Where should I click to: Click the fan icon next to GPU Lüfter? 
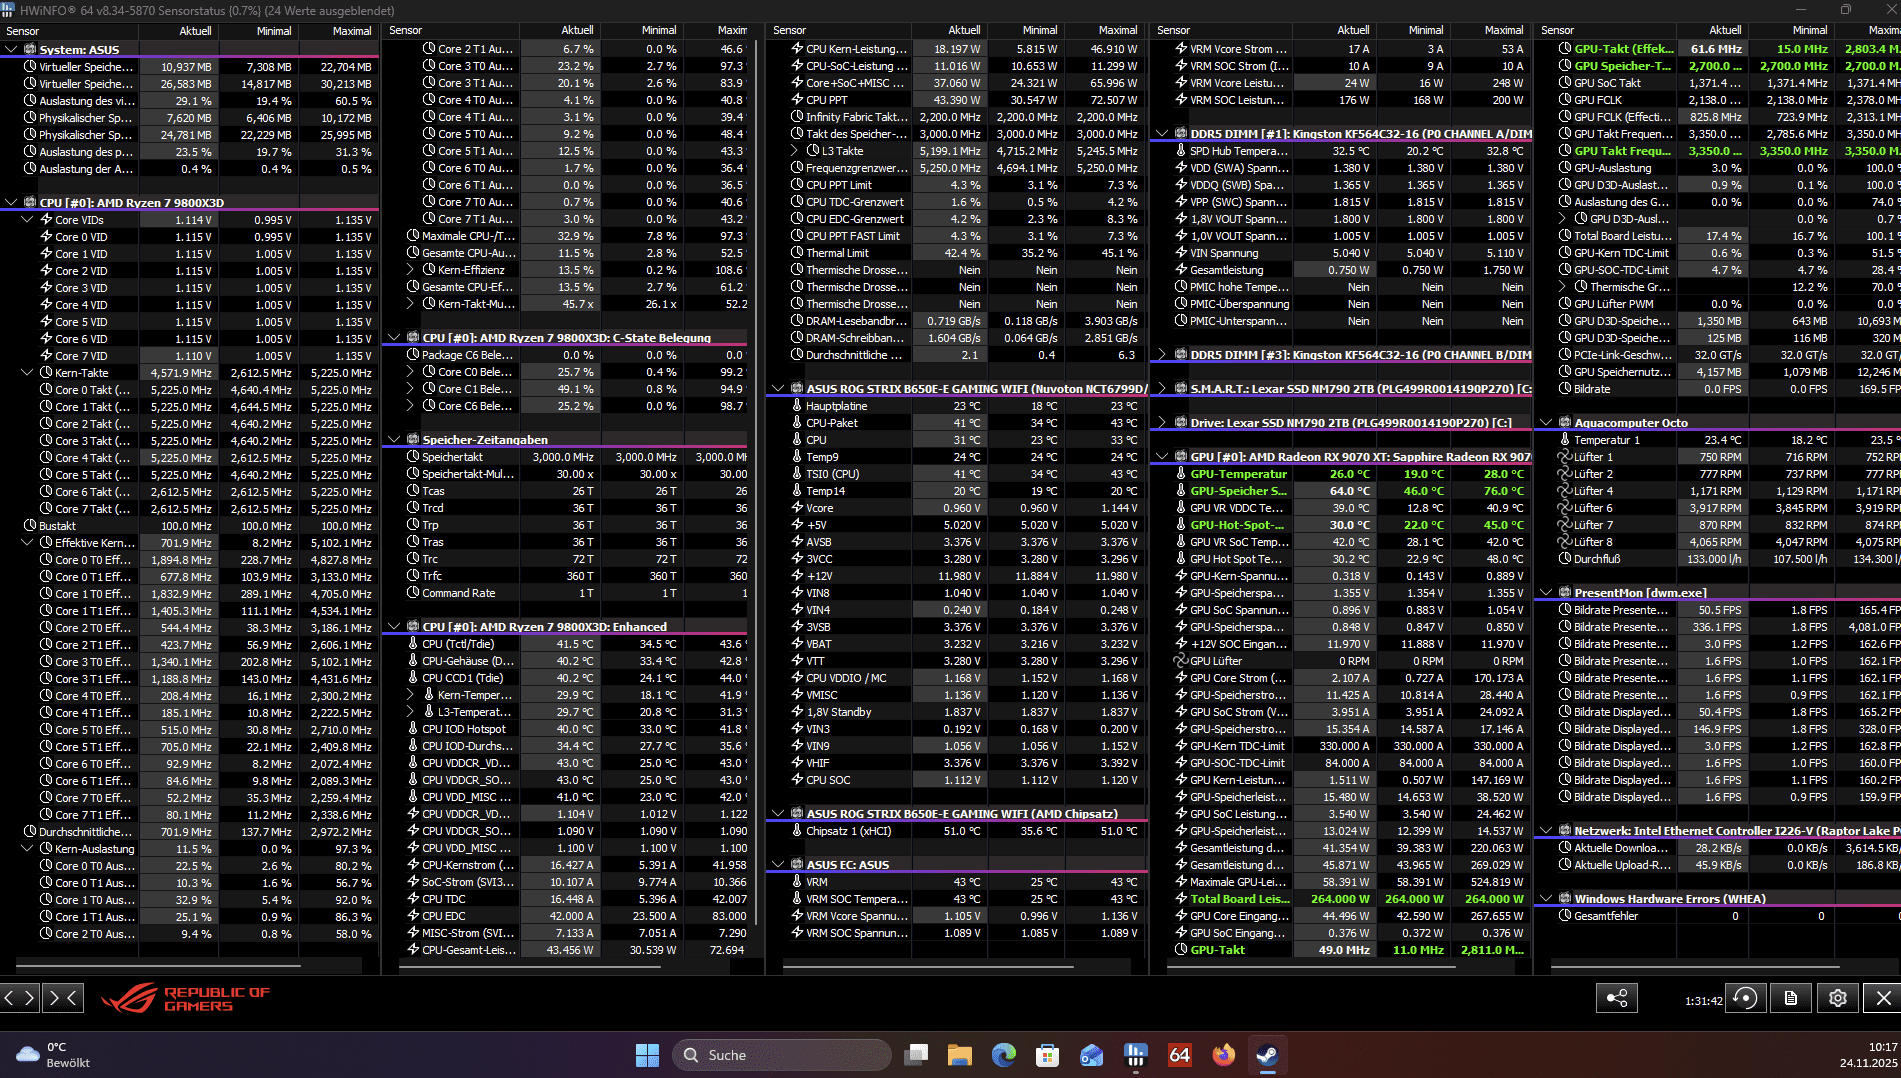pyautogui.click(x=1181, y=661)
